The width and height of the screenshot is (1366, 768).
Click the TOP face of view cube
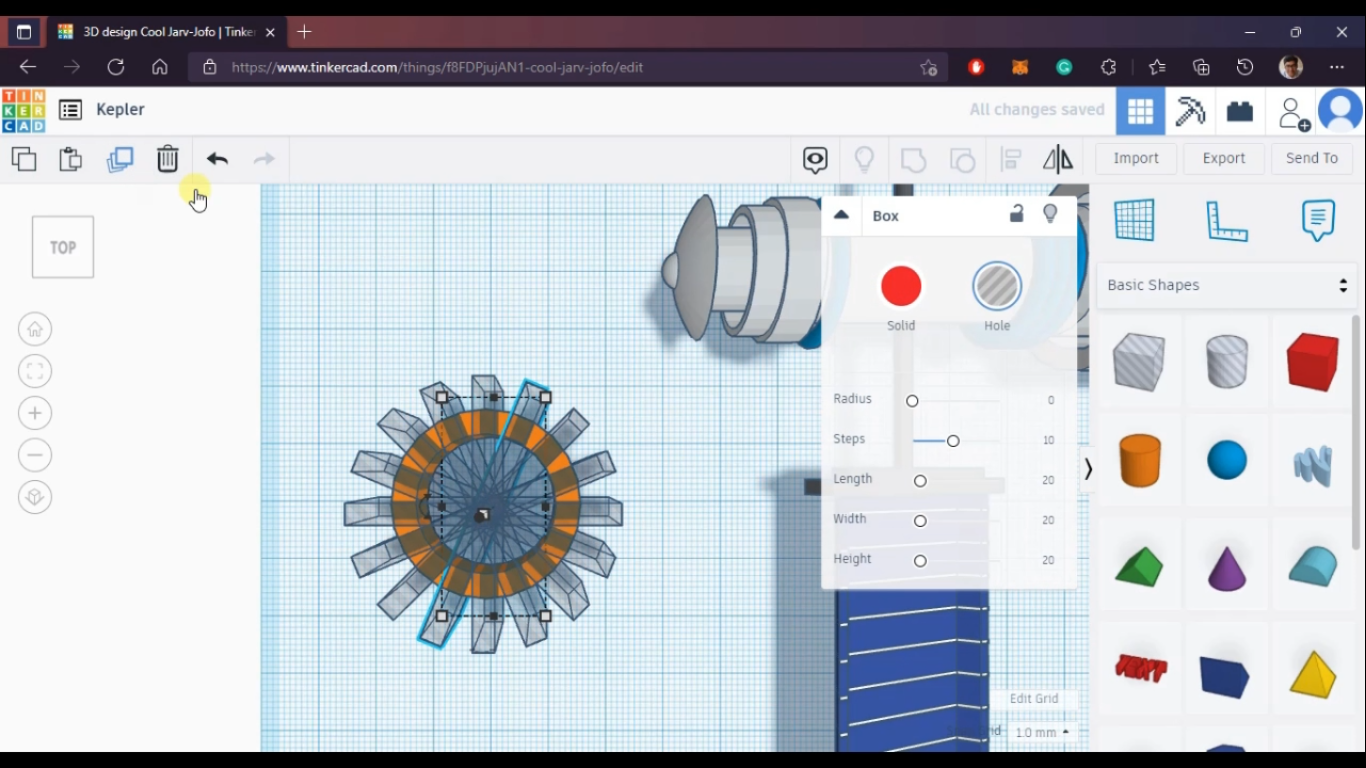click(63, 247)
